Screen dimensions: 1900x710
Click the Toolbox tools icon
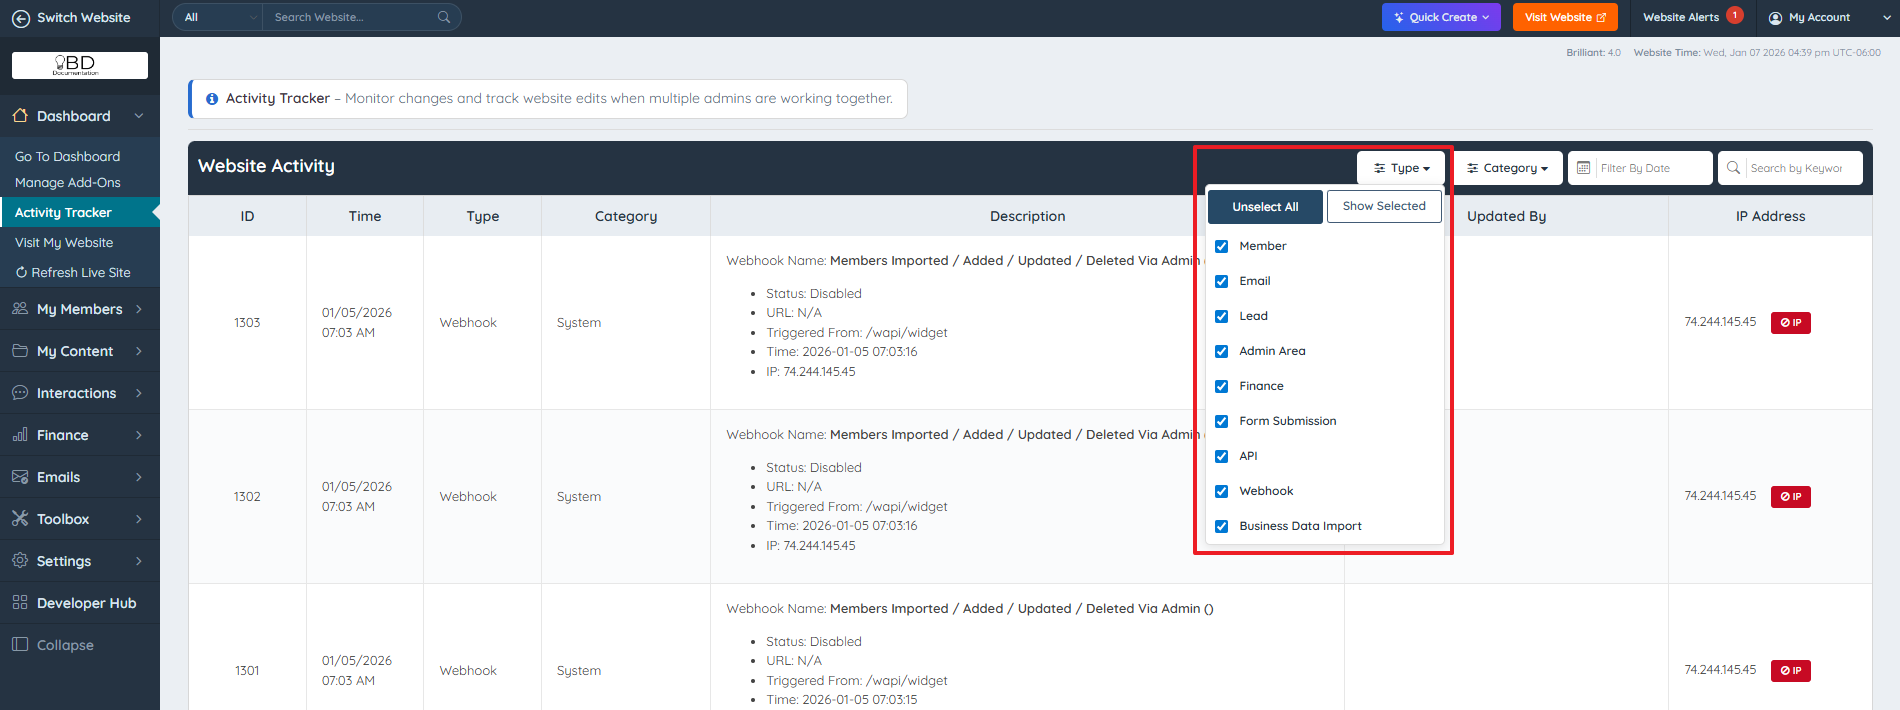(x=20, y=519)
